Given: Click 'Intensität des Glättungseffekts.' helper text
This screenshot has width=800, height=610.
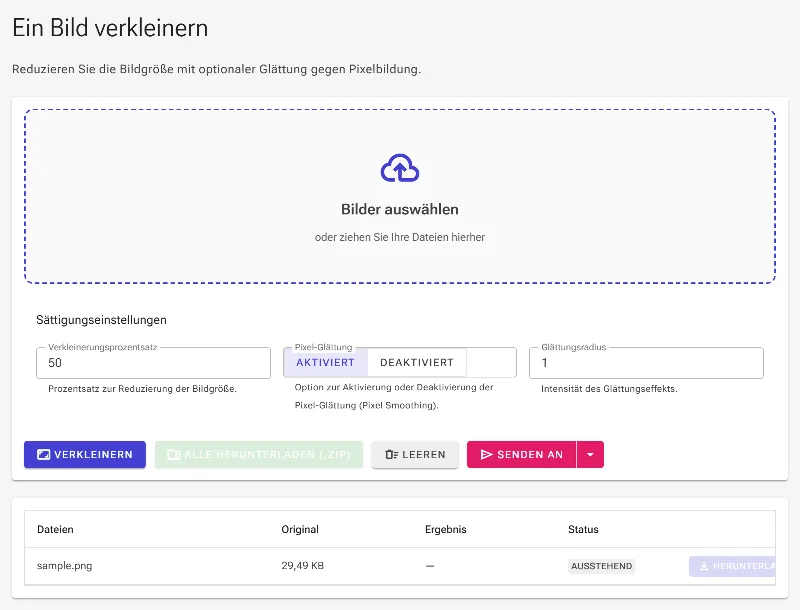Looking at the screenshot, I should (609, 389).
